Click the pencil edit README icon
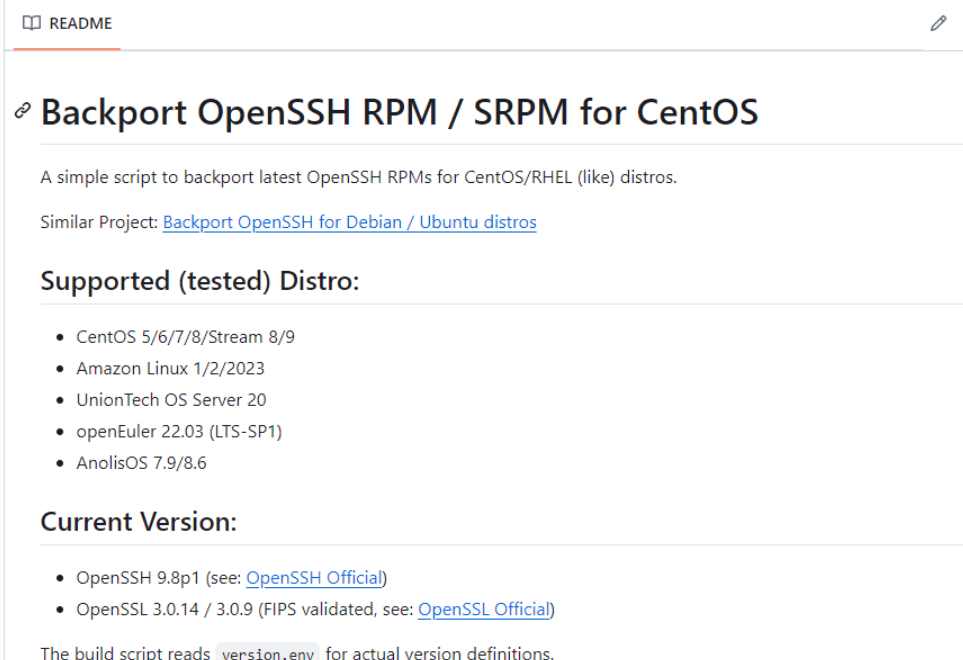 pos(937,24)
